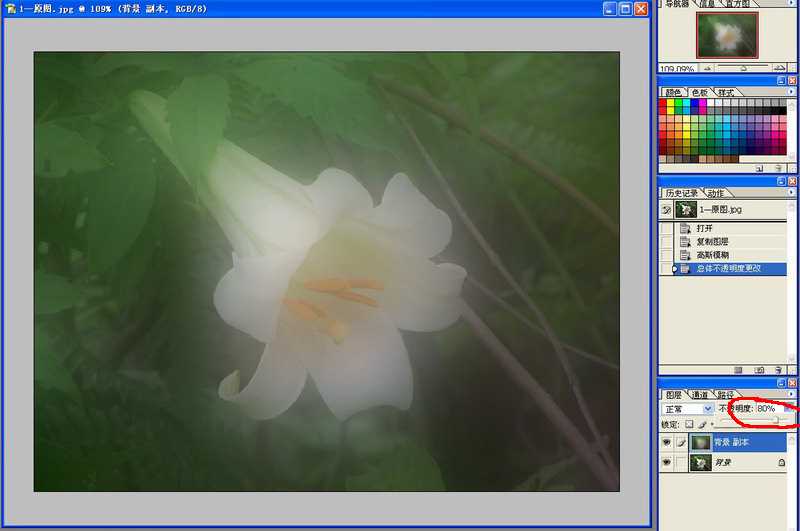Click the Navigator preview thumbnail of the flower
This screenshot has height=531, width=800.
coord(727,35)
